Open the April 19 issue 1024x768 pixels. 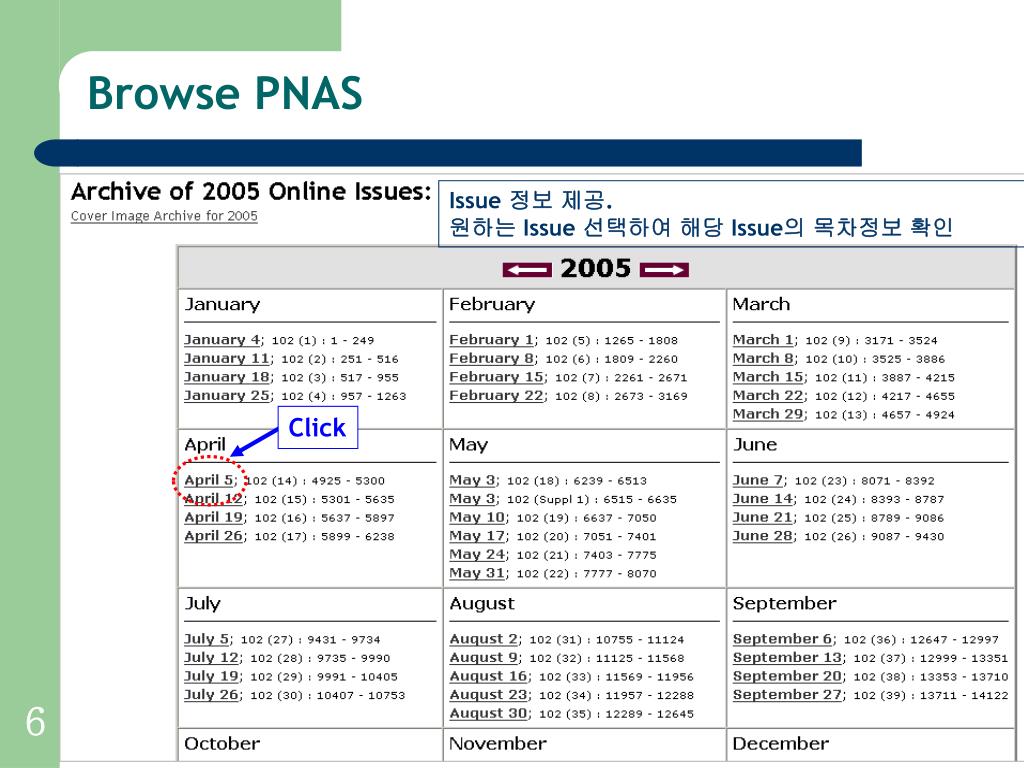214,517
